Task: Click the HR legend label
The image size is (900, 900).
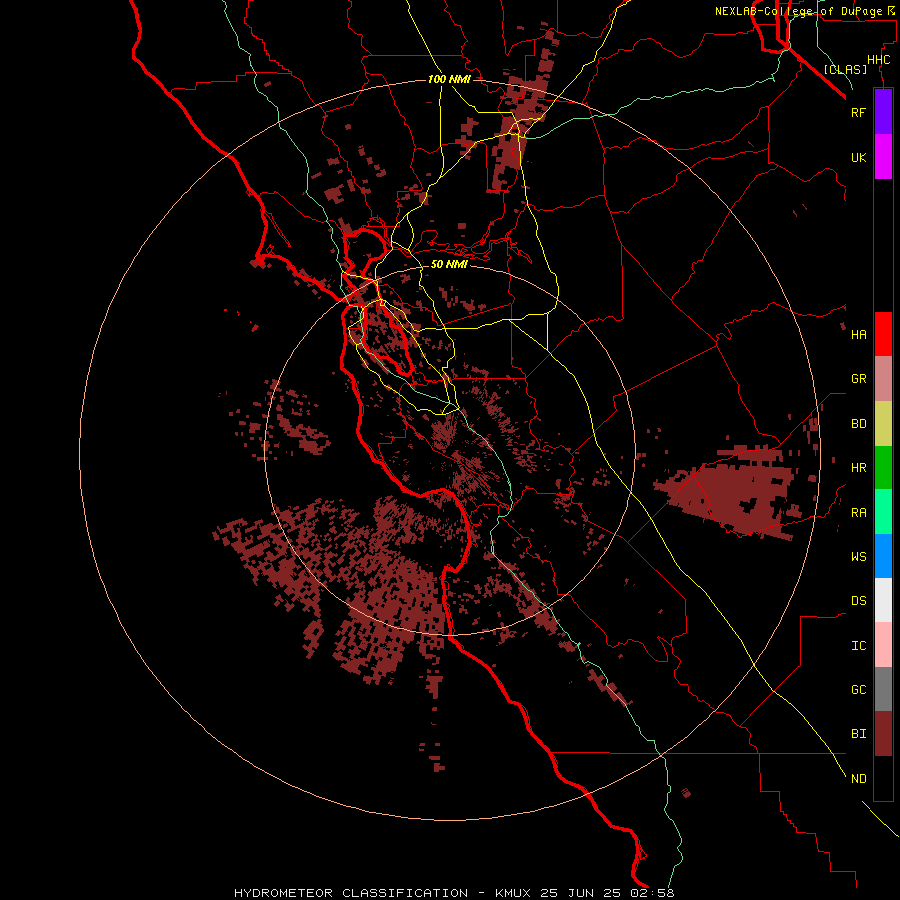Action: coord(859,468)
